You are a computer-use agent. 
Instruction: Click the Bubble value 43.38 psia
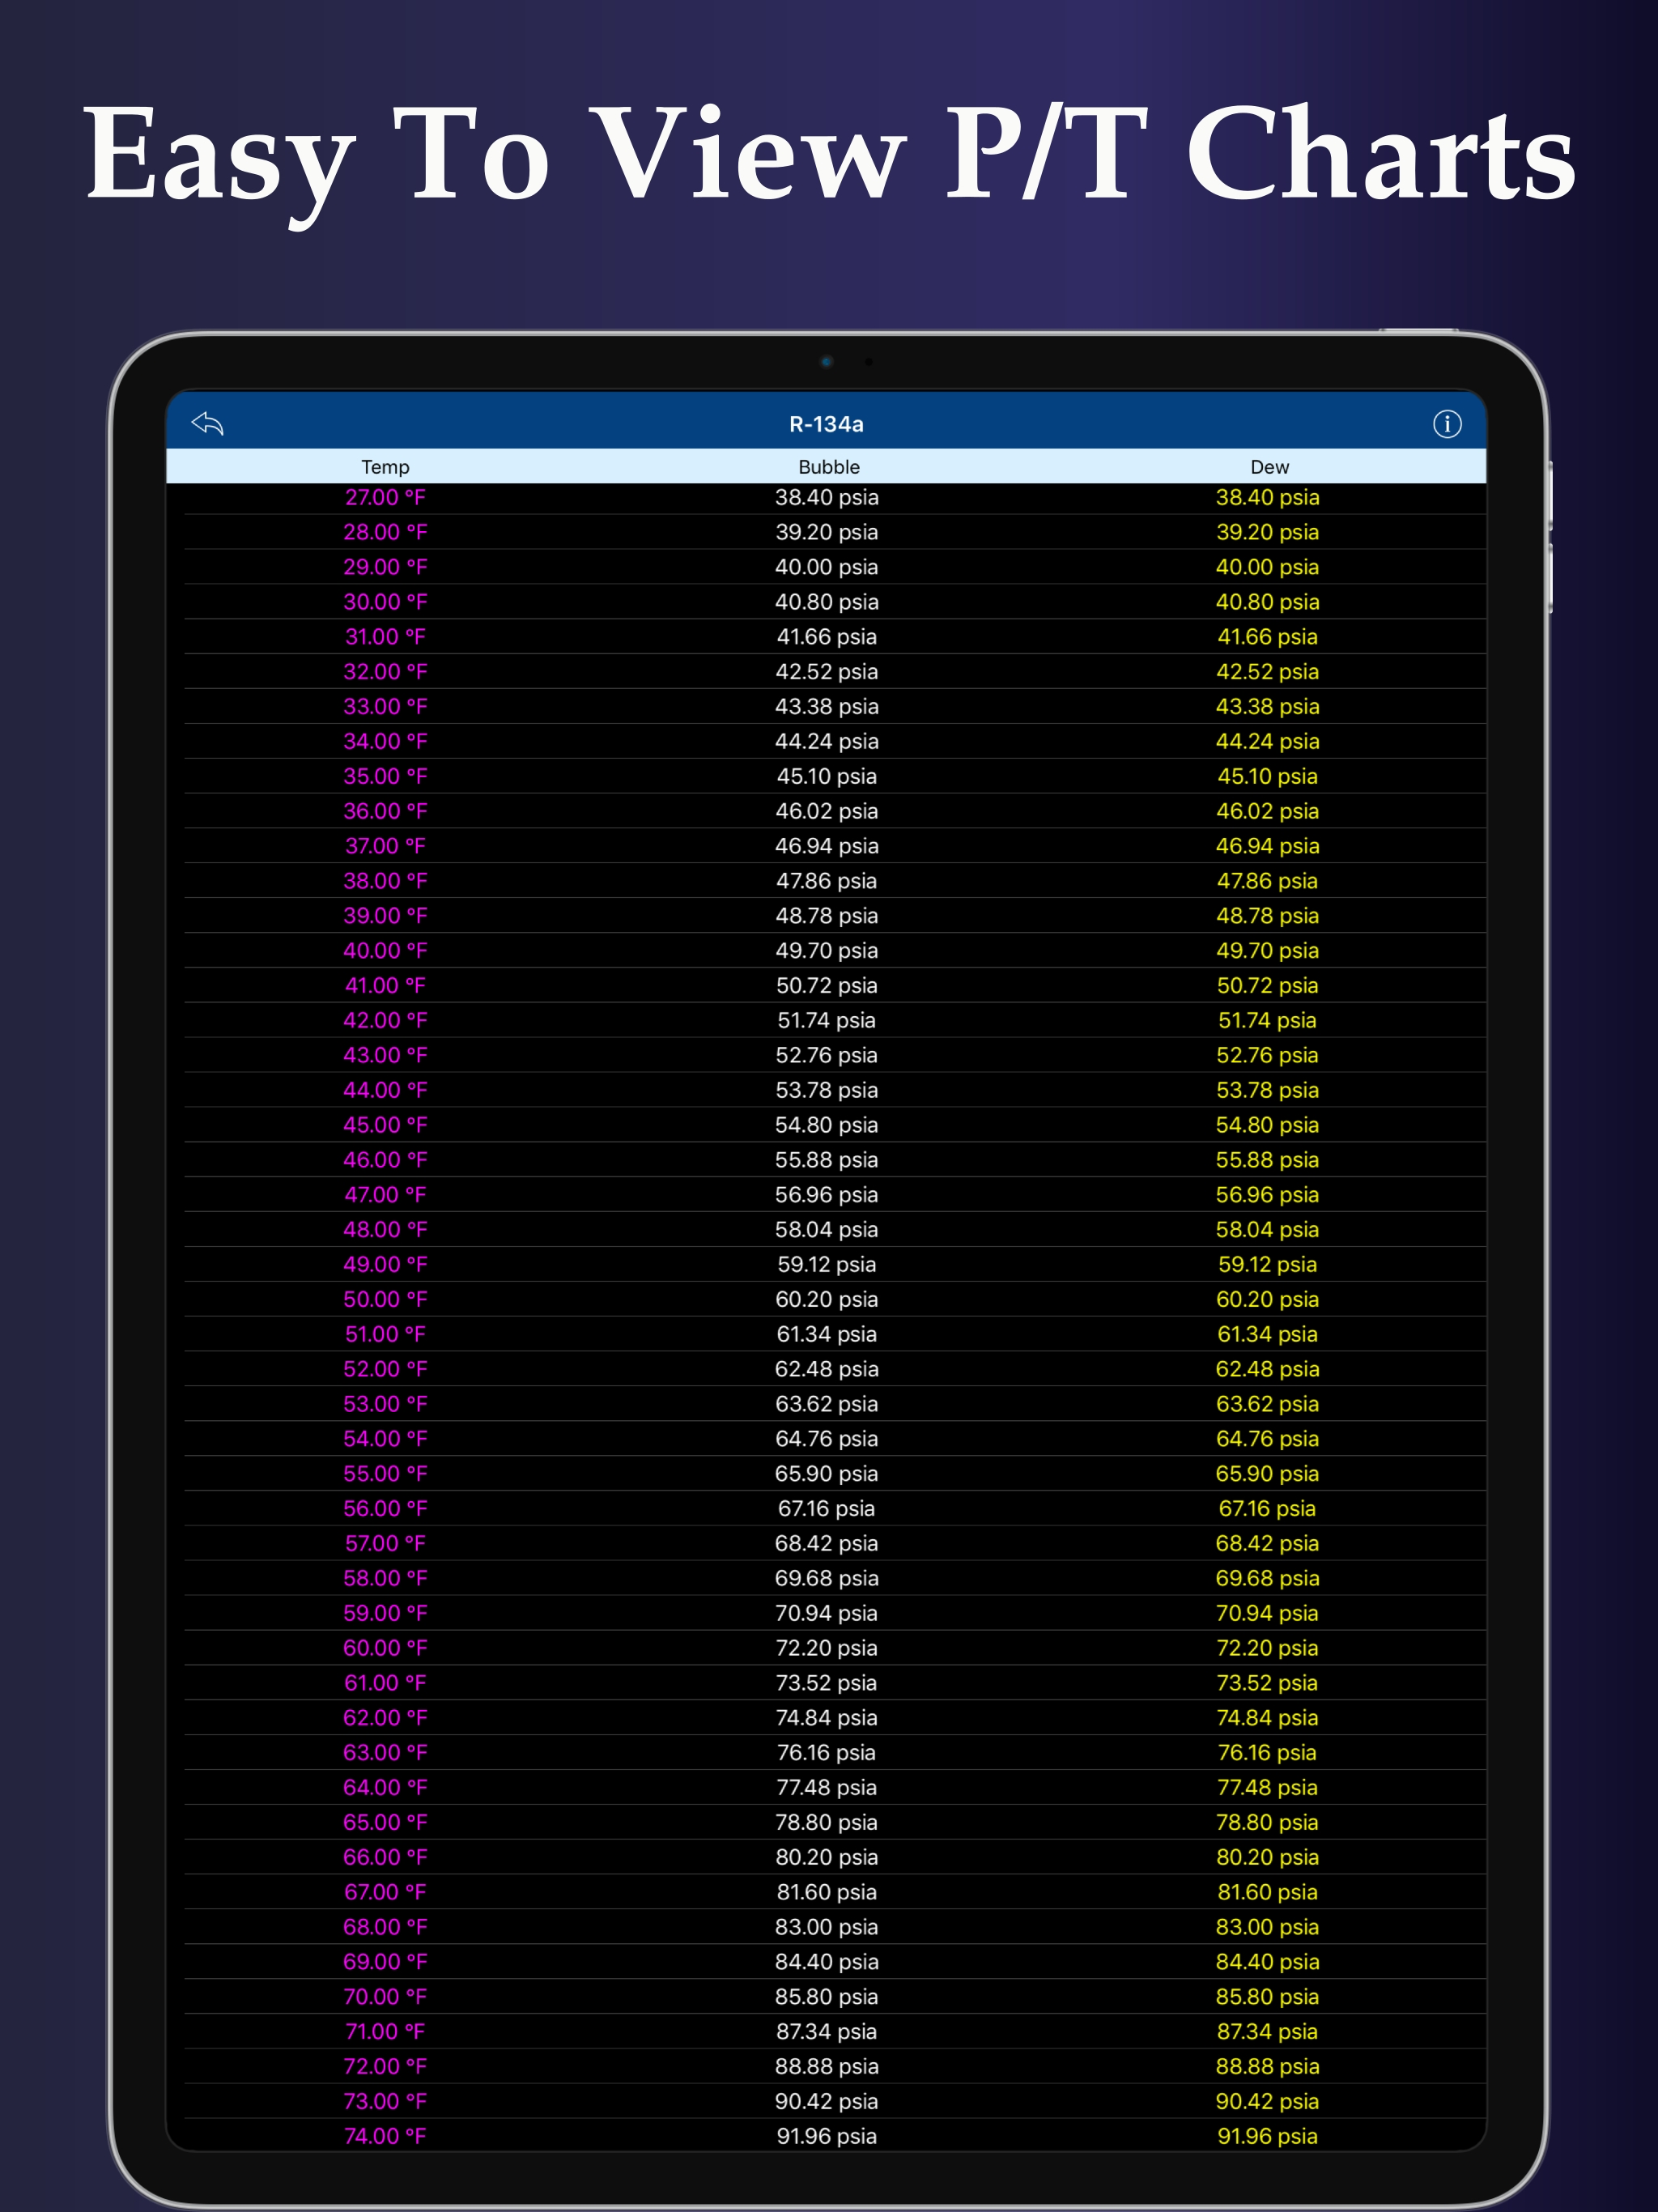(827, 707)
